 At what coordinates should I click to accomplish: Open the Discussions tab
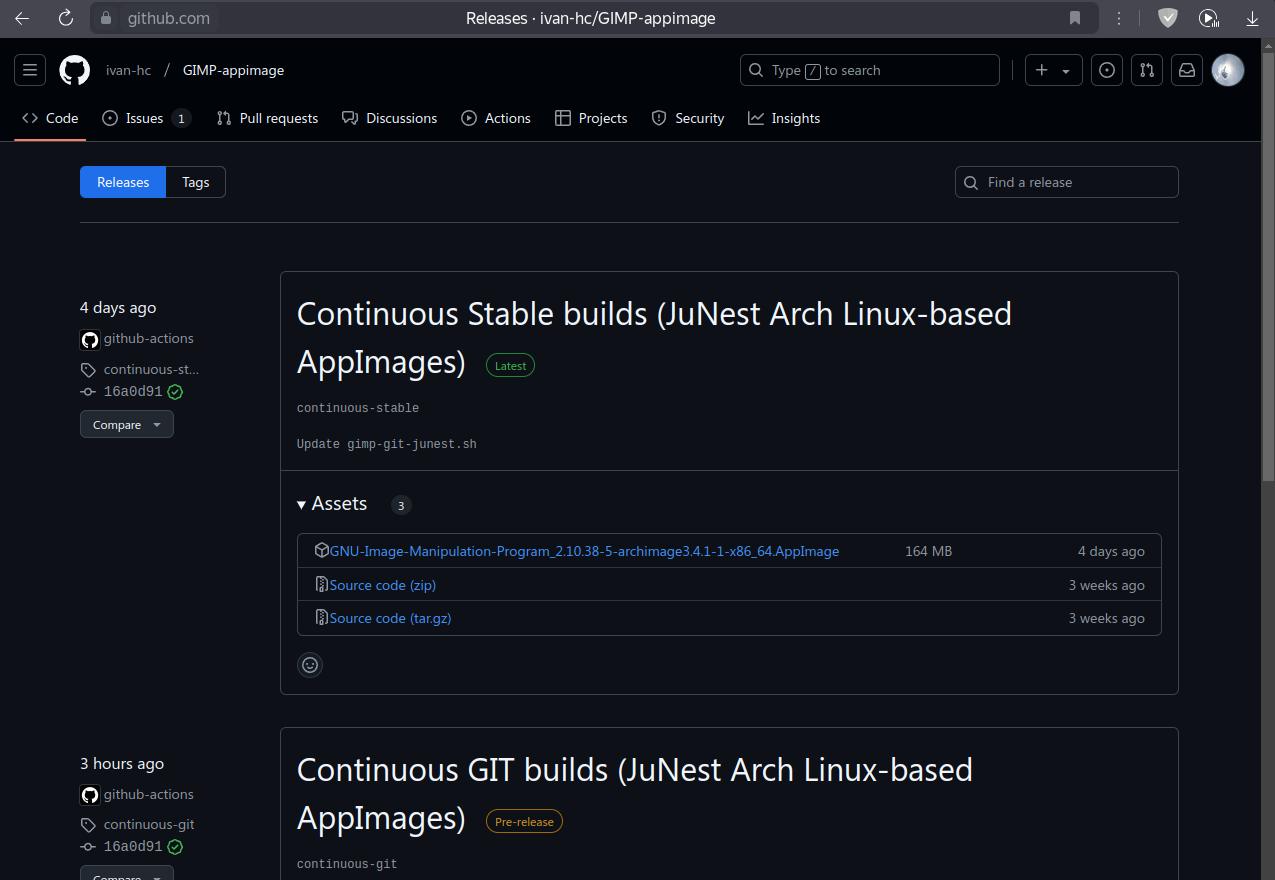coord(390,118)
